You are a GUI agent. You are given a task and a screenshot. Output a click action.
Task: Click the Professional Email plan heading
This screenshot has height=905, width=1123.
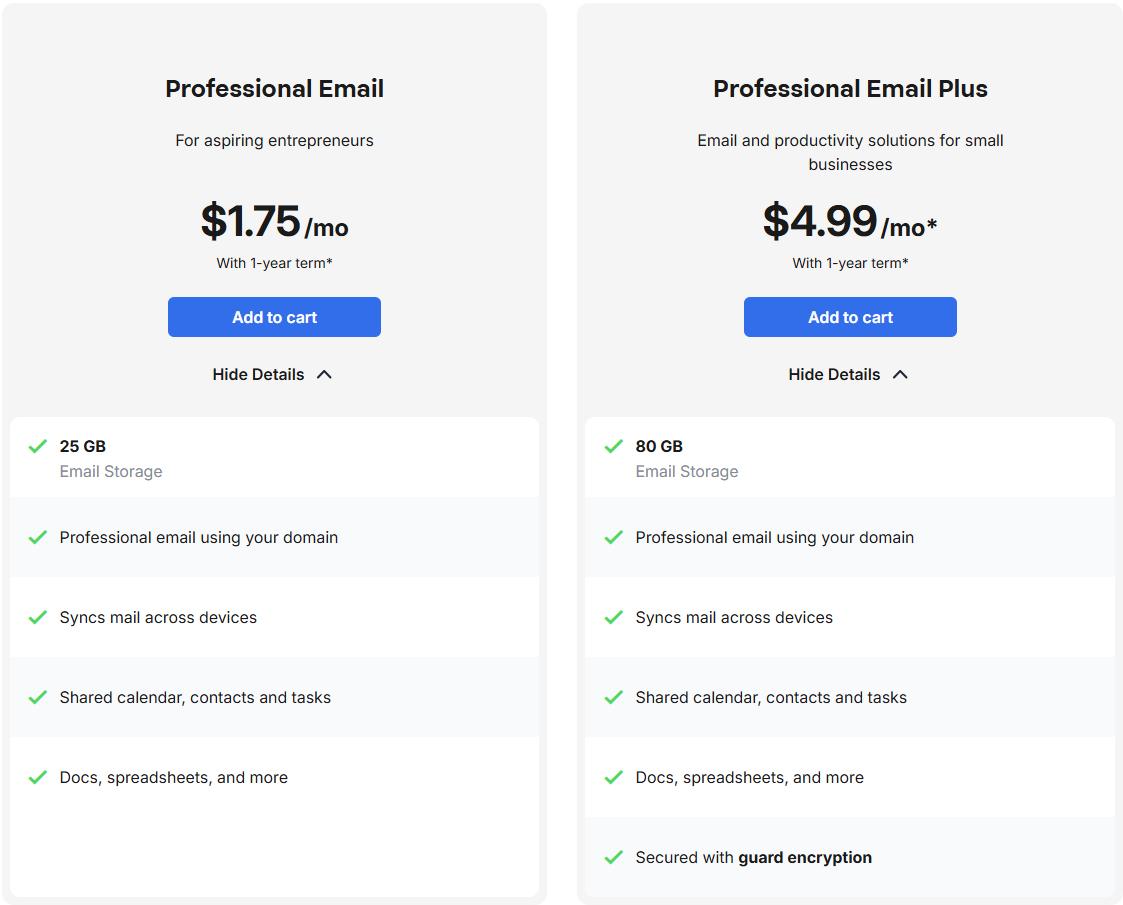[274, 89]
